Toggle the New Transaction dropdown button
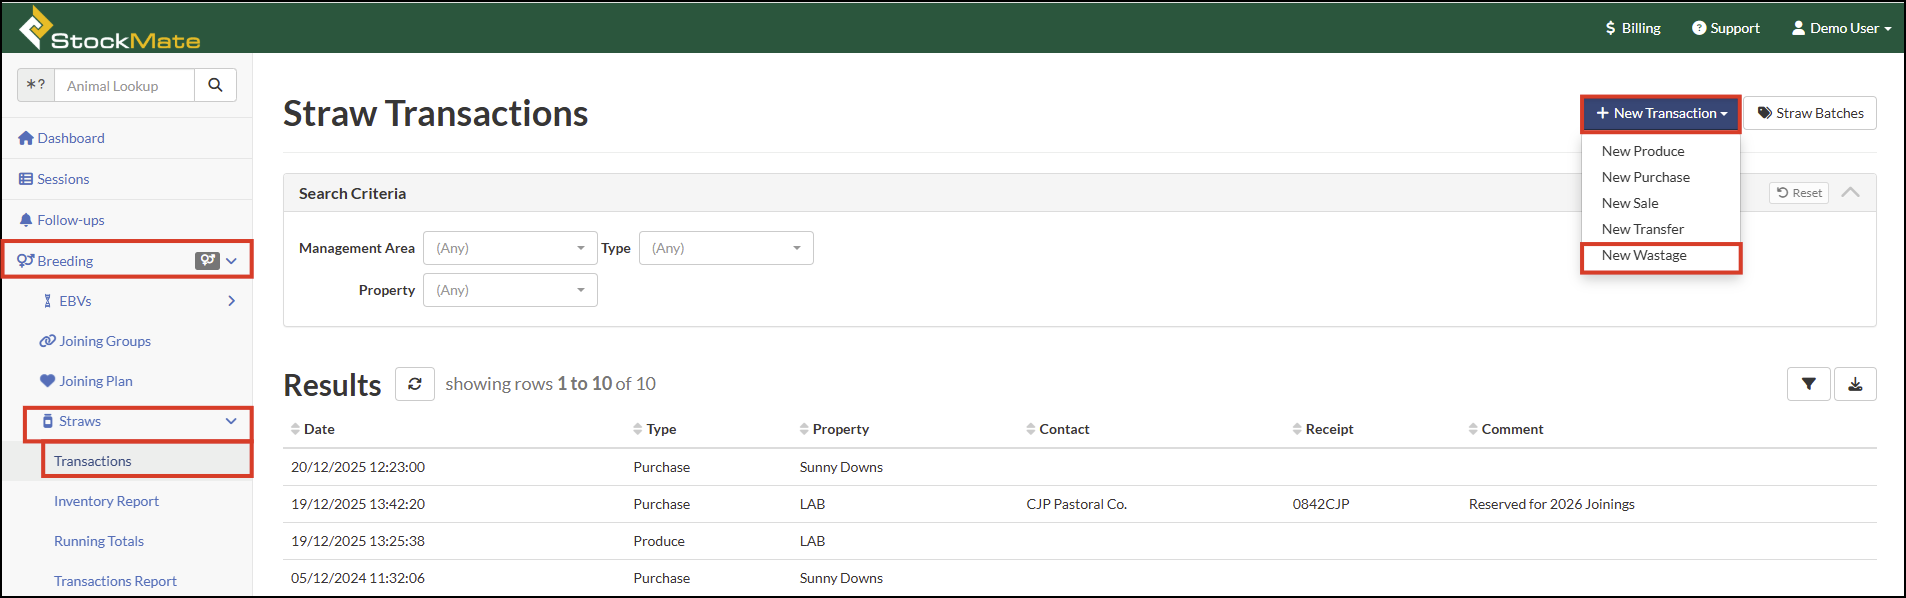This screenshot has height=598, width=1906. click(1661, 113)
